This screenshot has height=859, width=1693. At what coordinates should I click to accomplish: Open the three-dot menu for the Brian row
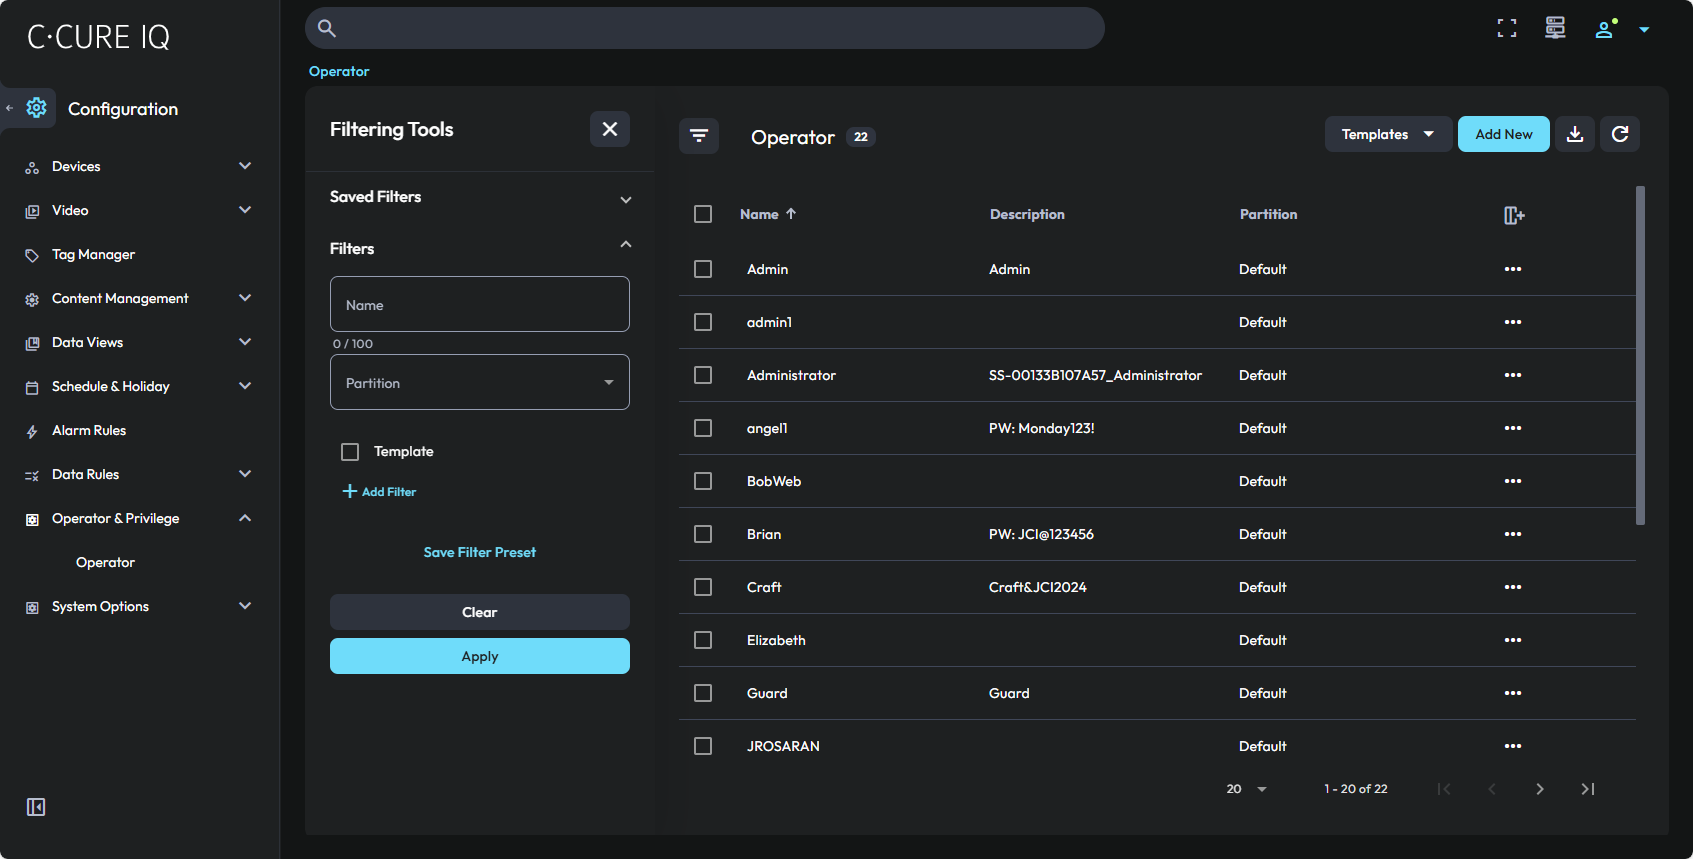1512,534
